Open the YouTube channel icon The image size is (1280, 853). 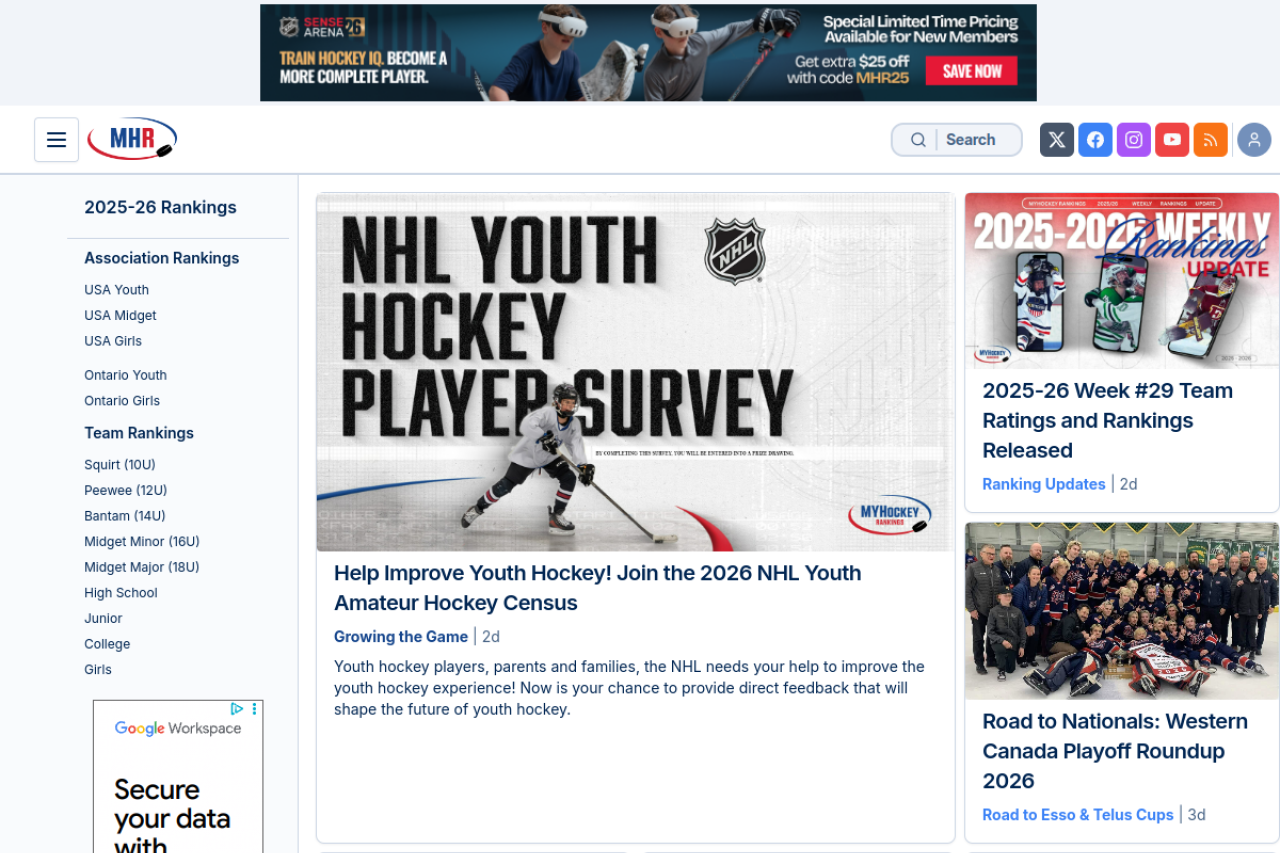[1172, 140]
